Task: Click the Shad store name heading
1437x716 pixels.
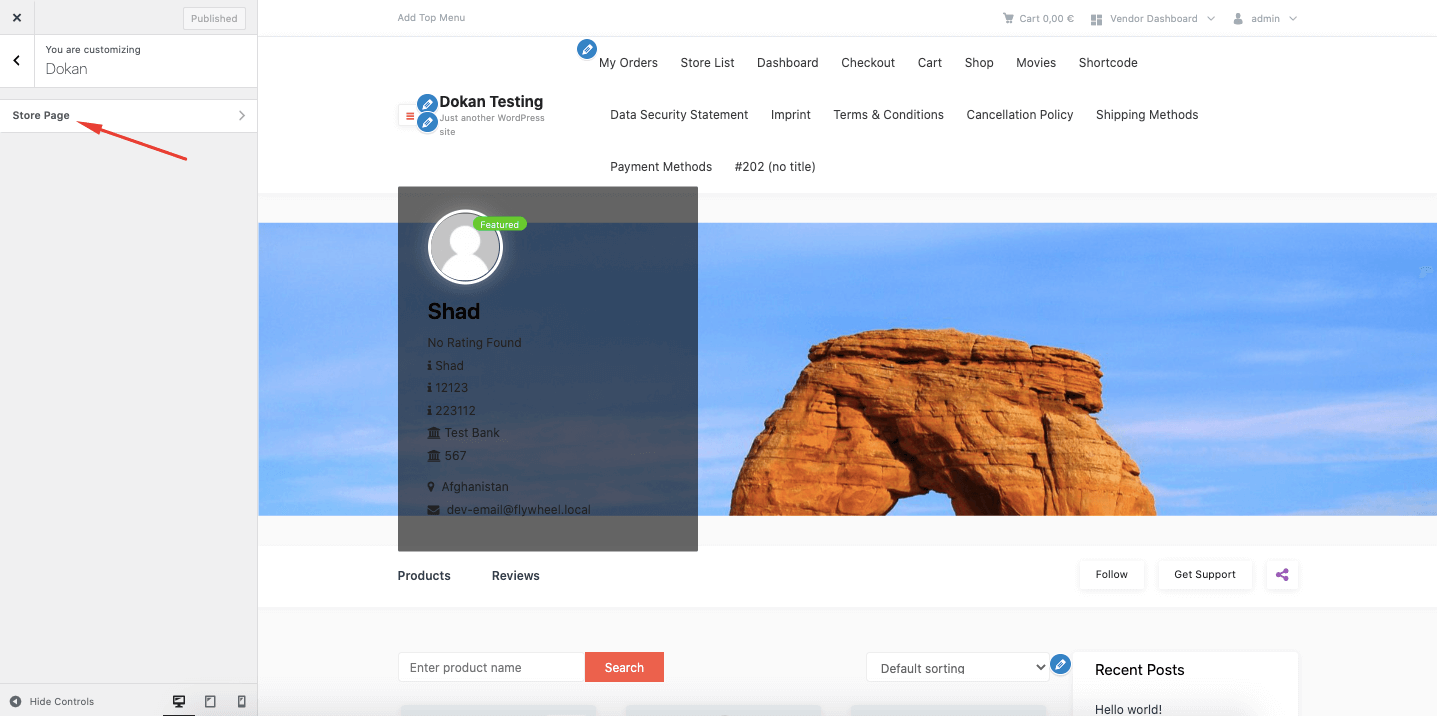Action: pyautogui.click(x=454, y=311)
